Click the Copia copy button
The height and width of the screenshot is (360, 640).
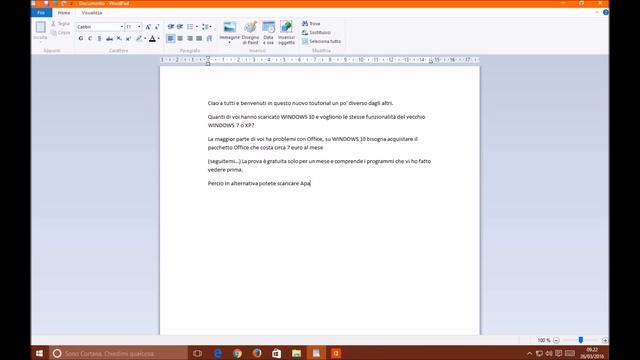60,32
